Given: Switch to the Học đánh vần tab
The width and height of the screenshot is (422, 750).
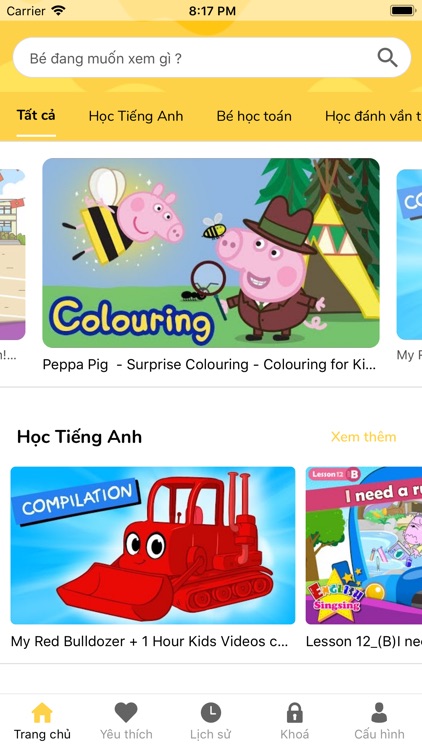Looking at the screenshot, I should click(373, 116).
